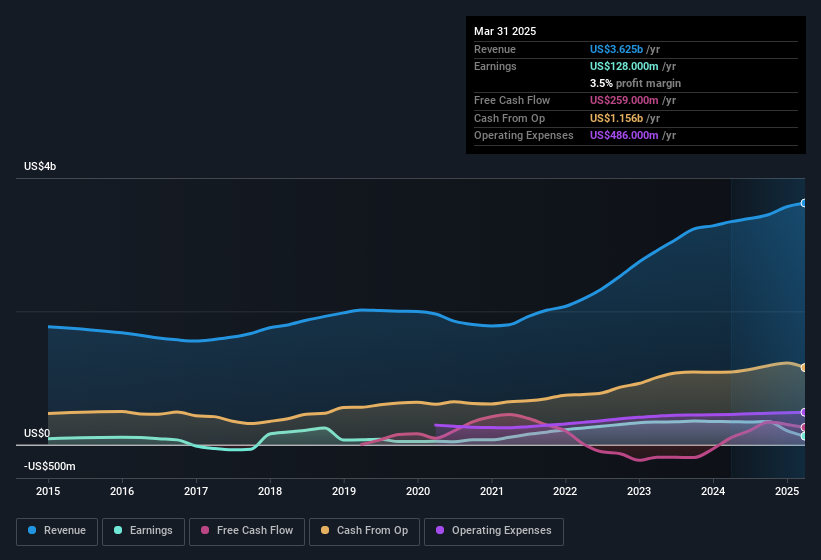This screenshot has height=560, width=821.
Task: Click the US$0 y-axis label
Action: click(37, 433)
